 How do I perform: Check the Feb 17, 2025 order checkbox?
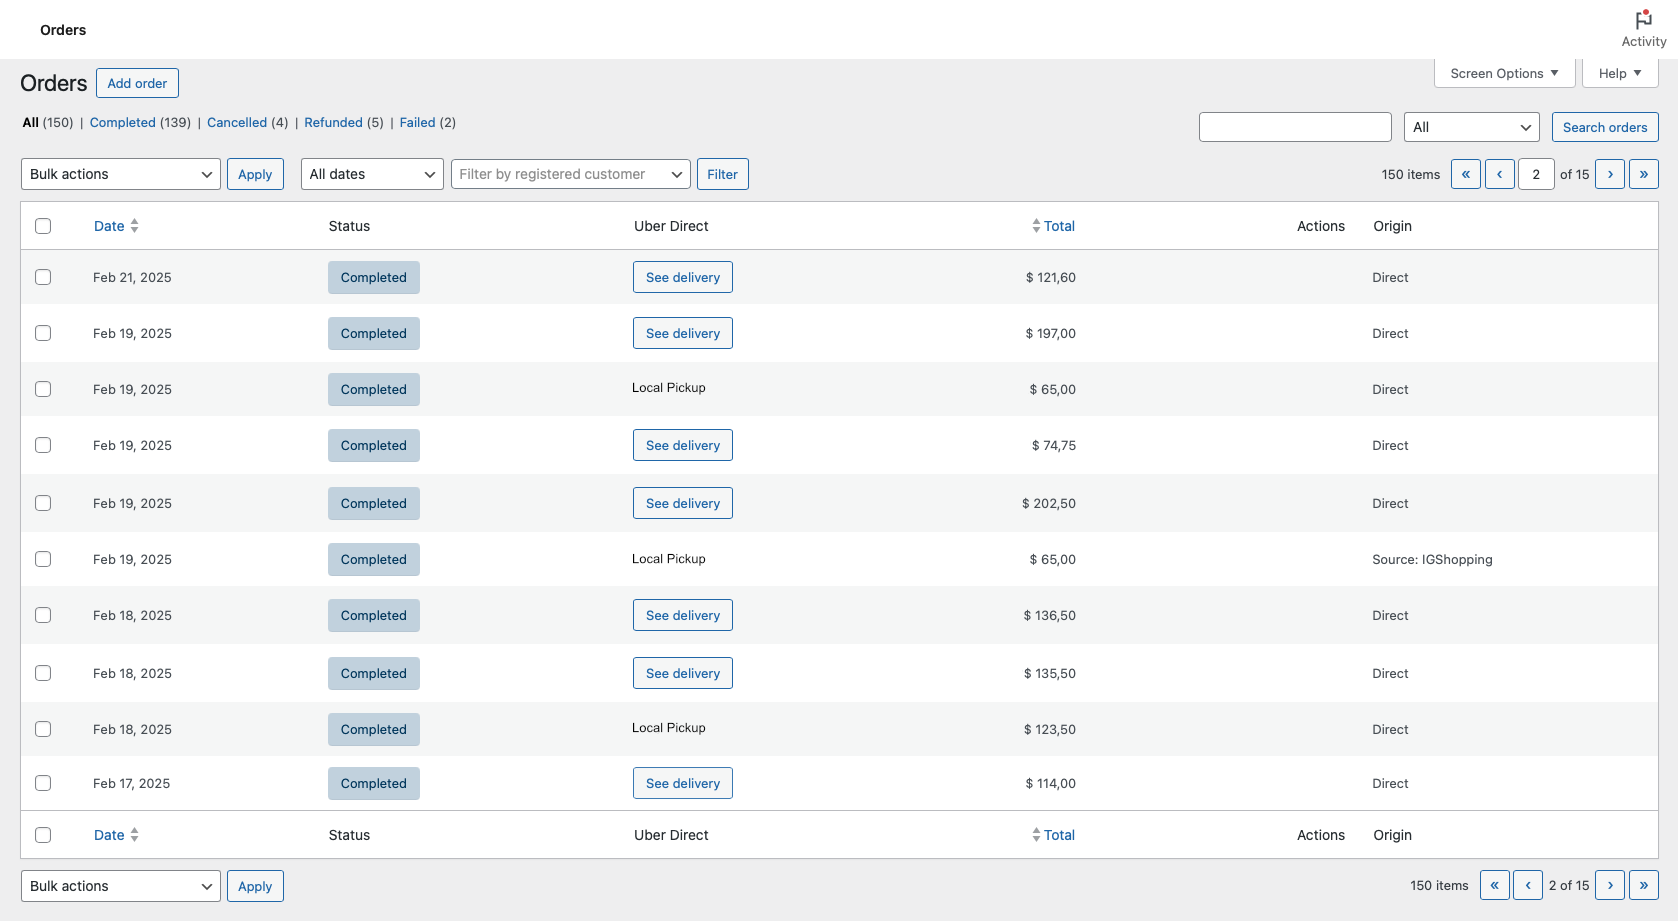pos(43,783)
